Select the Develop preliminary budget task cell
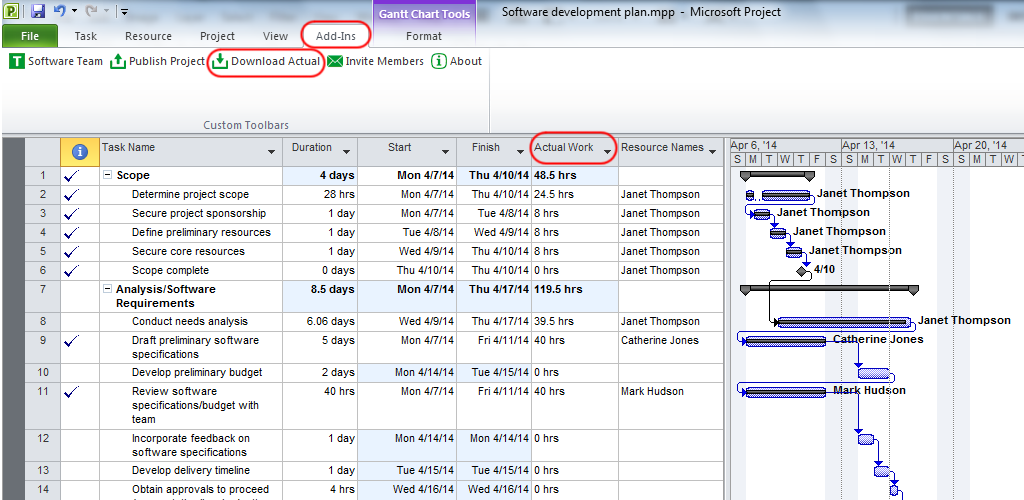This screenshot has height=500, width=1024. click(x=196, y=372)
